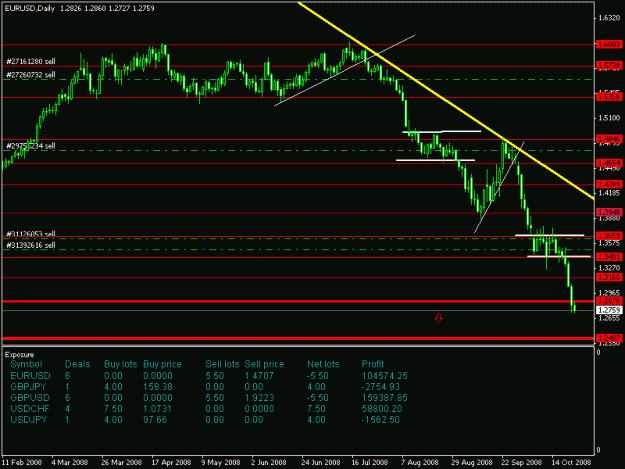Click the 1.3401 red price label
This screenshot has width=625, height=469.
tap(609, 257)
